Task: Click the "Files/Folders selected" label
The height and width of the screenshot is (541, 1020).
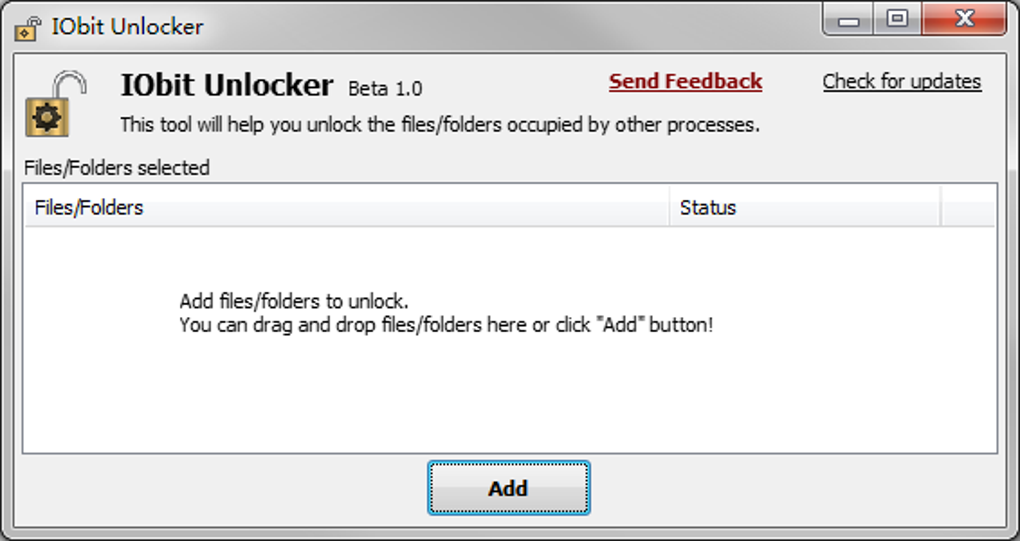Action: 116,168
